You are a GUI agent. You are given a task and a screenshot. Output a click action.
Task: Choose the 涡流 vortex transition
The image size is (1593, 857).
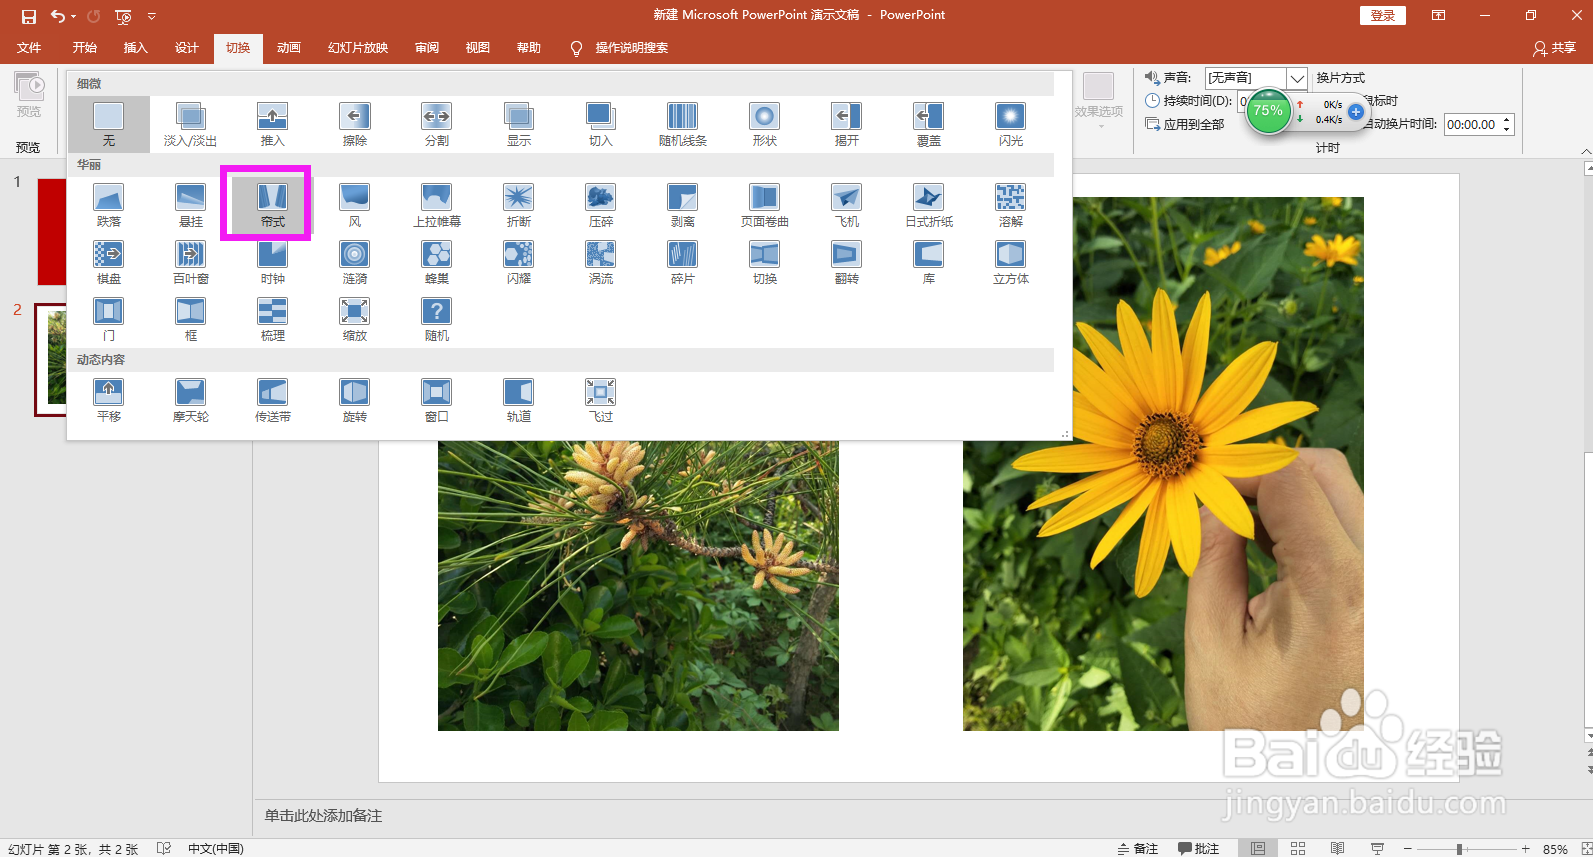[600, 262]
